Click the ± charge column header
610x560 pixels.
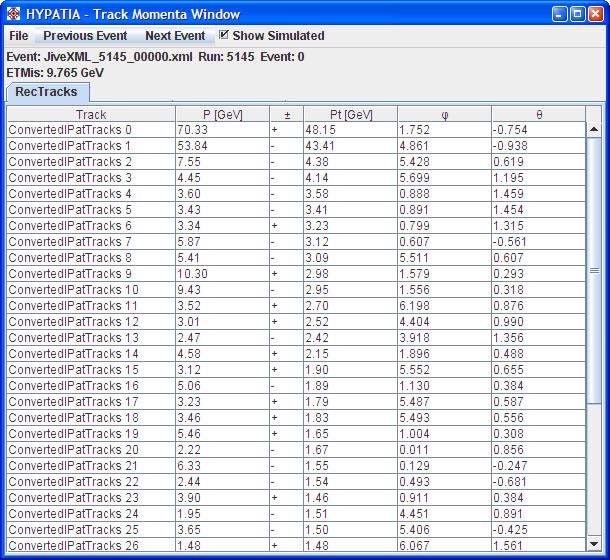coord(287,114)
